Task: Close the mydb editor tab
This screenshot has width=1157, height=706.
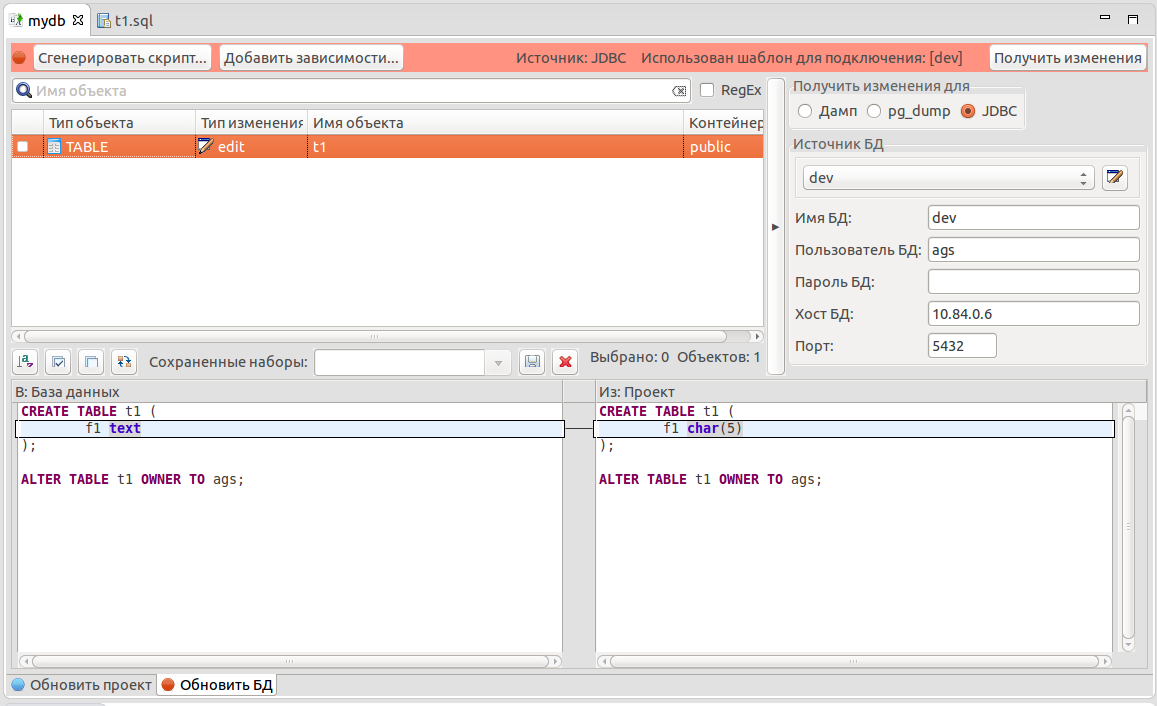Action: [x=77, y=20]
